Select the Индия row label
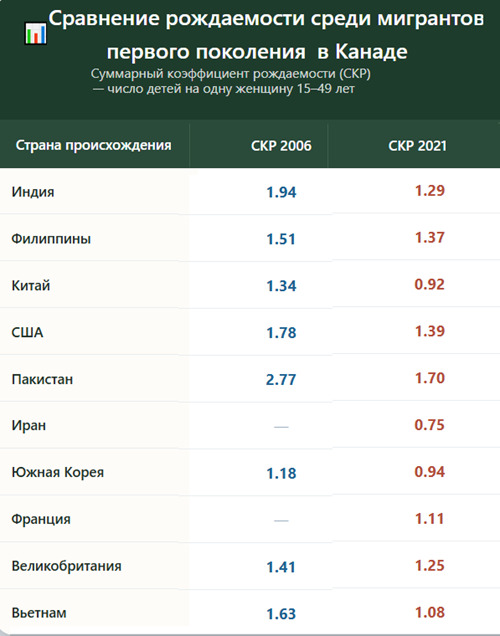Screen dimensions: 500x636 click(x=33, y=191)
